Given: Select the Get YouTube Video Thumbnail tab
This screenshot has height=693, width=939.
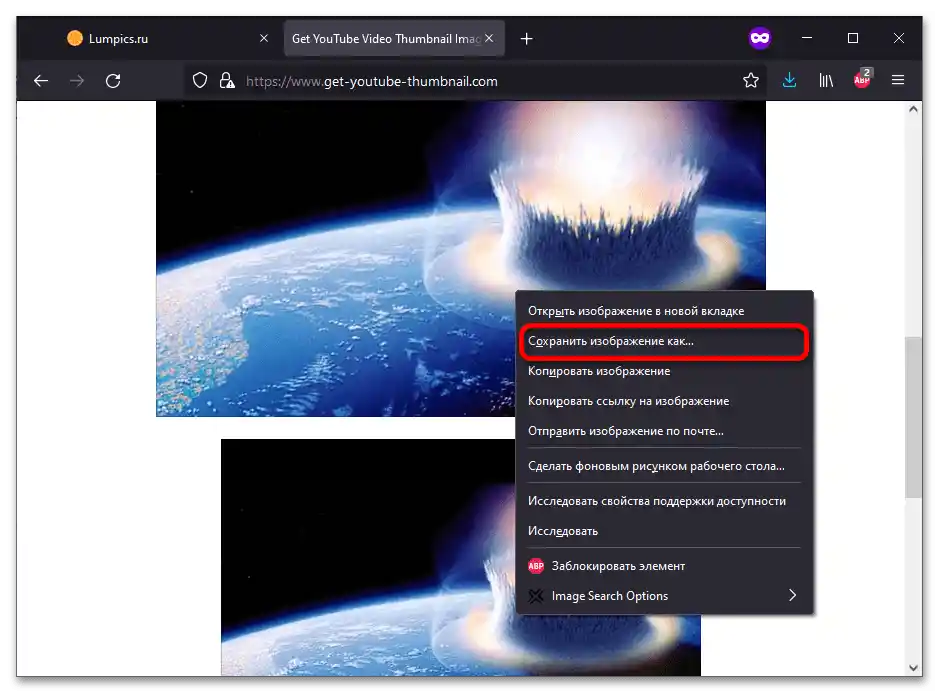Looking at the screenshot, I should 394,38.
